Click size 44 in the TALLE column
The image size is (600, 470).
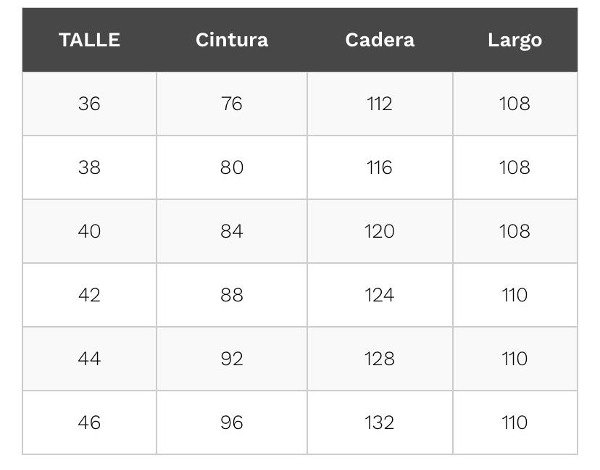pos(89,359)
